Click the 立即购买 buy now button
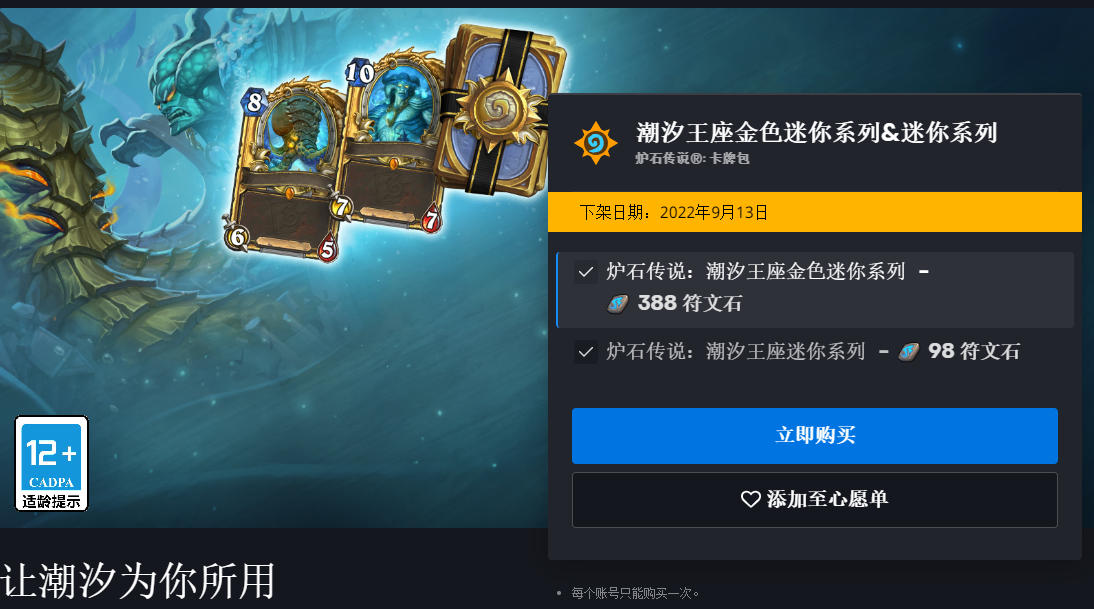The image size is (1094, 609). pyautogui.click(x=815, y=436)
